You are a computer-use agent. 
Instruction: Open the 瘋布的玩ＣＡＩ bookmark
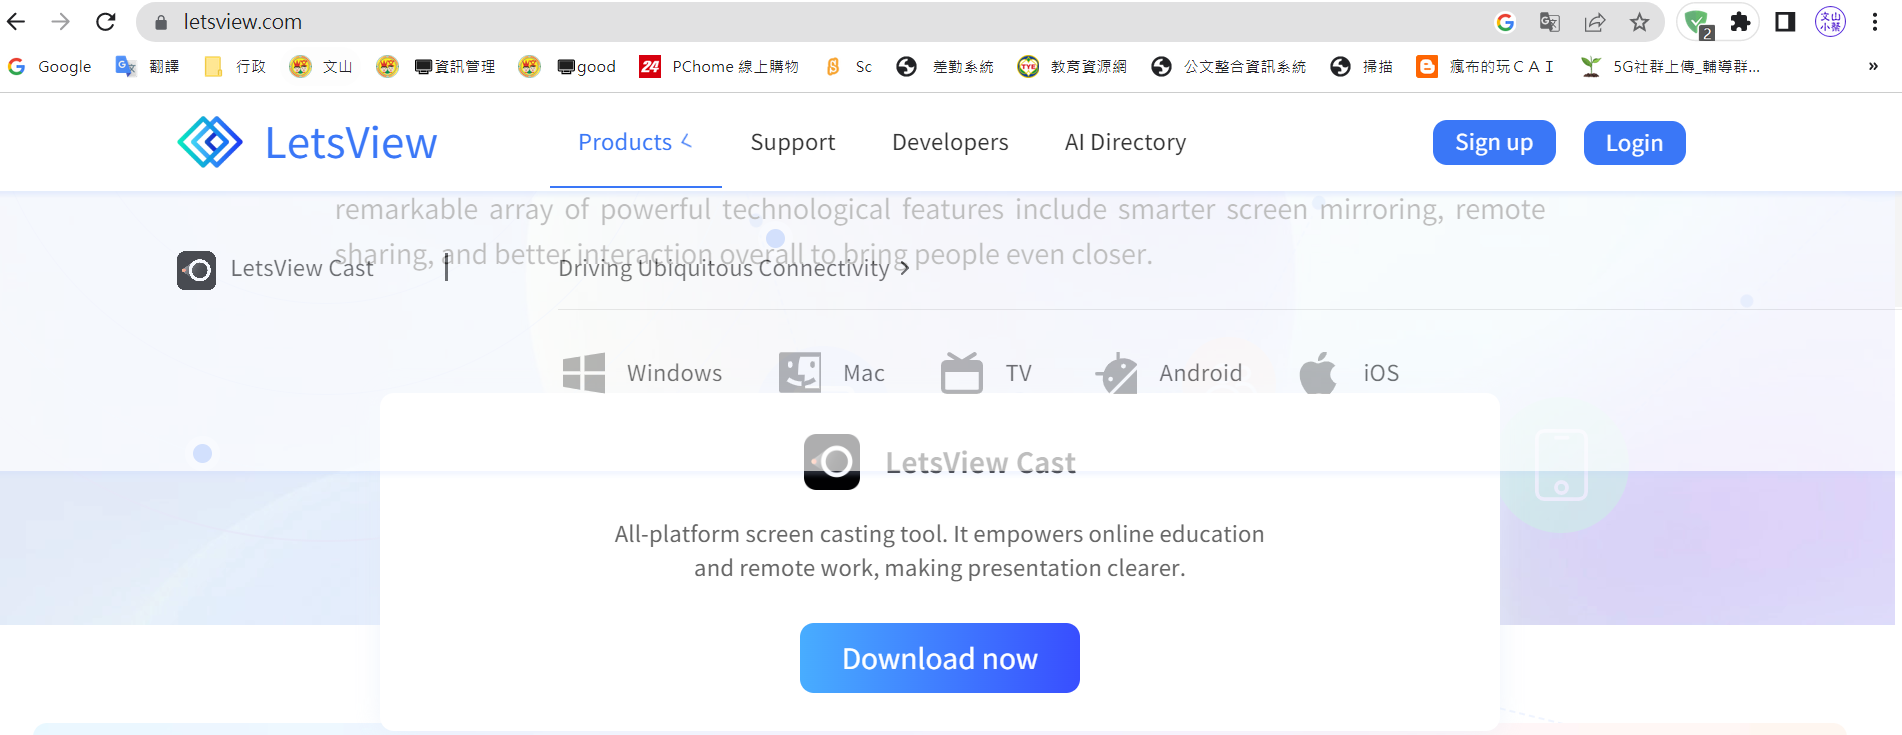[1485, 66]
